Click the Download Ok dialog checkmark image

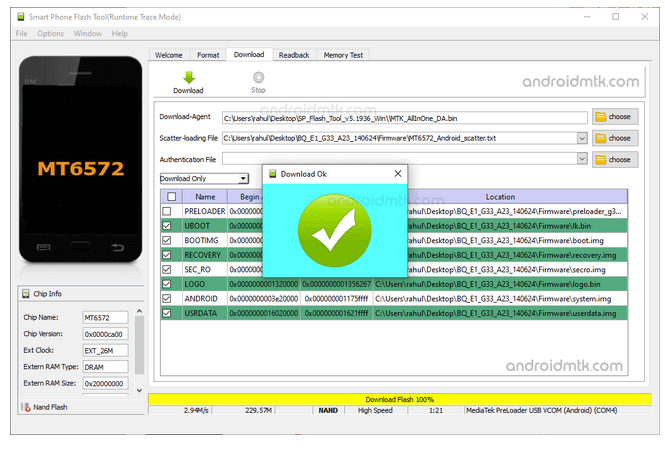pos(335,230)
